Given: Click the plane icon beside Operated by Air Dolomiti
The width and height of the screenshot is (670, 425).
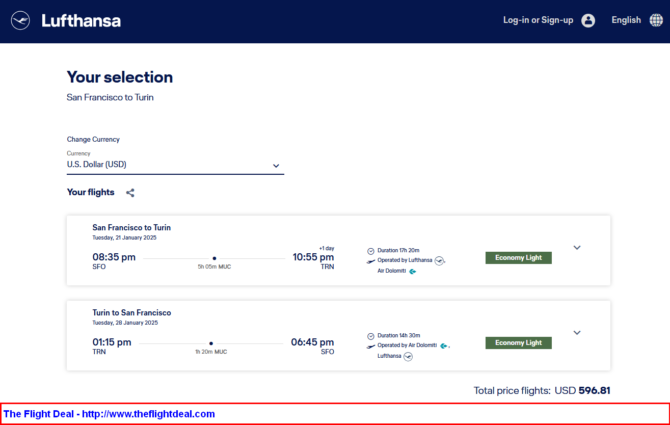Looking at the screenshot, I should 370,346.
